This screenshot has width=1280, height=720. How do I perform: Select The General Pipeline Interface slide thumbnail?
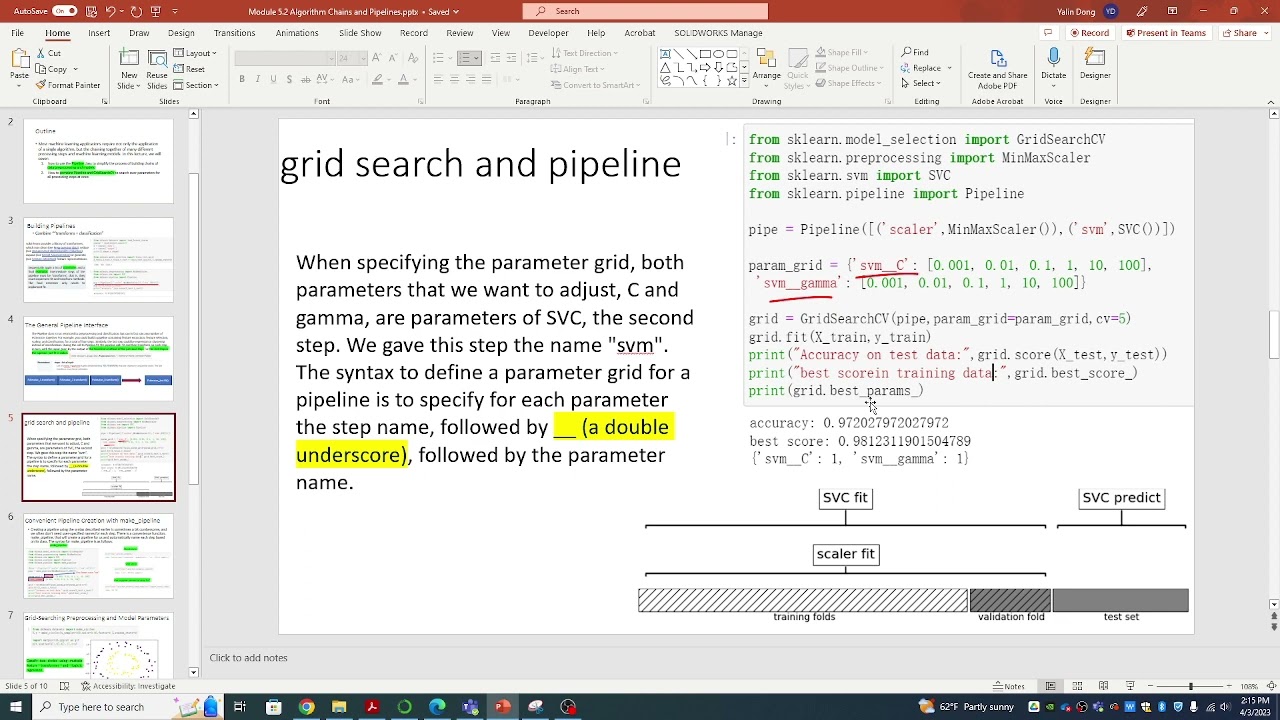[x=99, y=358]
